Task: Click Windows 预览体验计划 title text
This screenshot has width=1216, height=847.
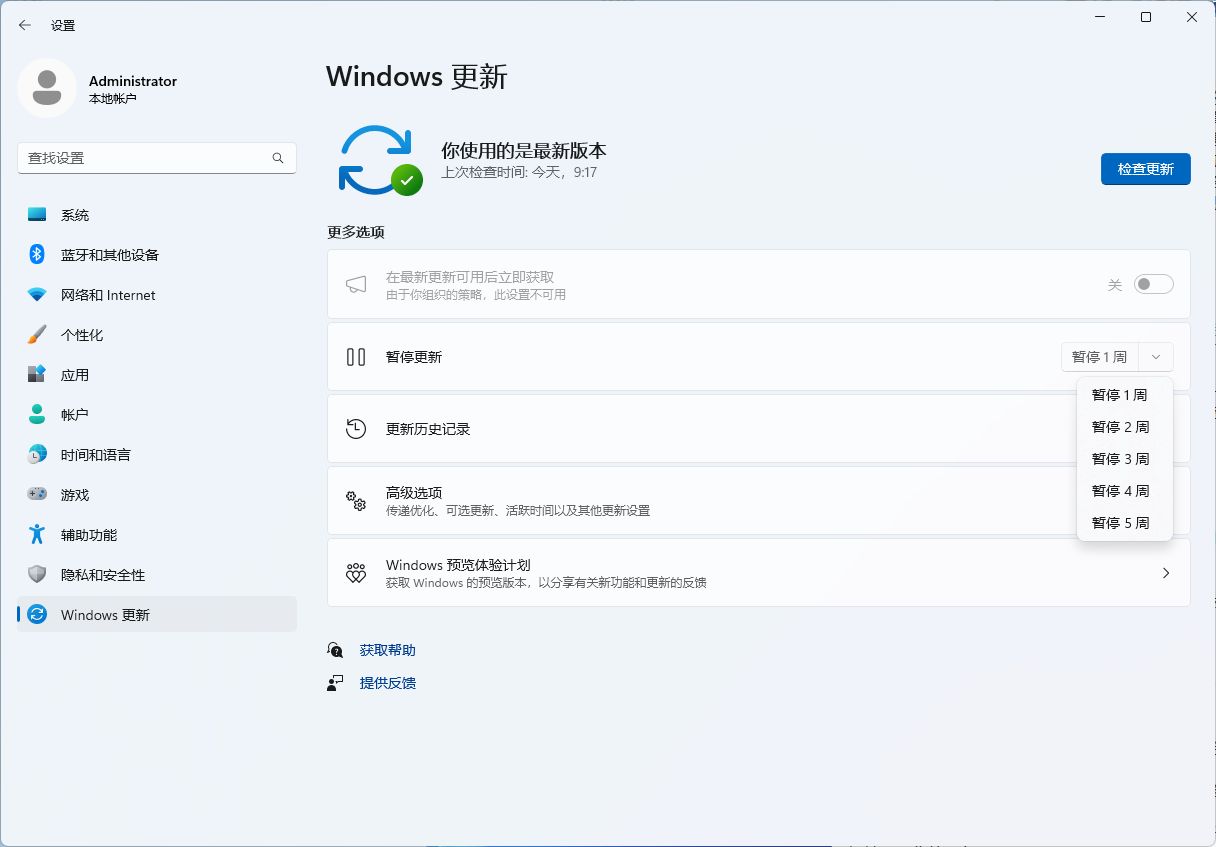Action: (458, 565)
